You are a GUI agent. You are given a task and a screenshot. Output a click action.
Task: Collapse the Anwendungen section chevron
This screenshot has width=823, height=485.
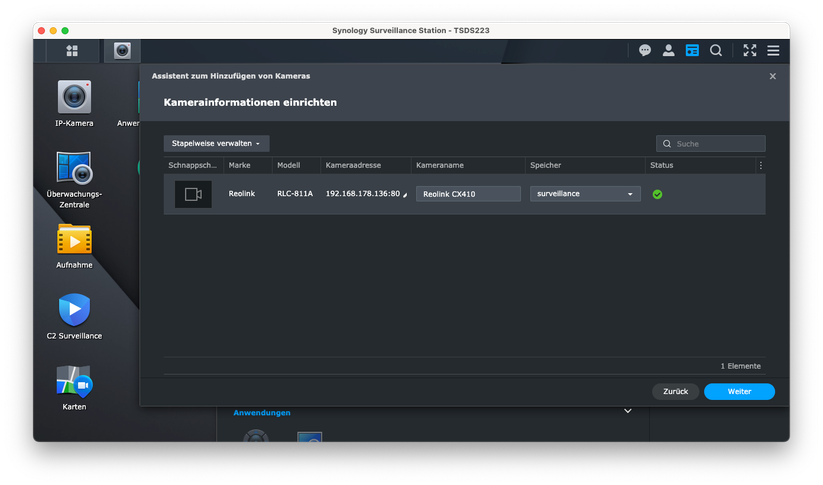pyautogui.click(x=628, y=411)
